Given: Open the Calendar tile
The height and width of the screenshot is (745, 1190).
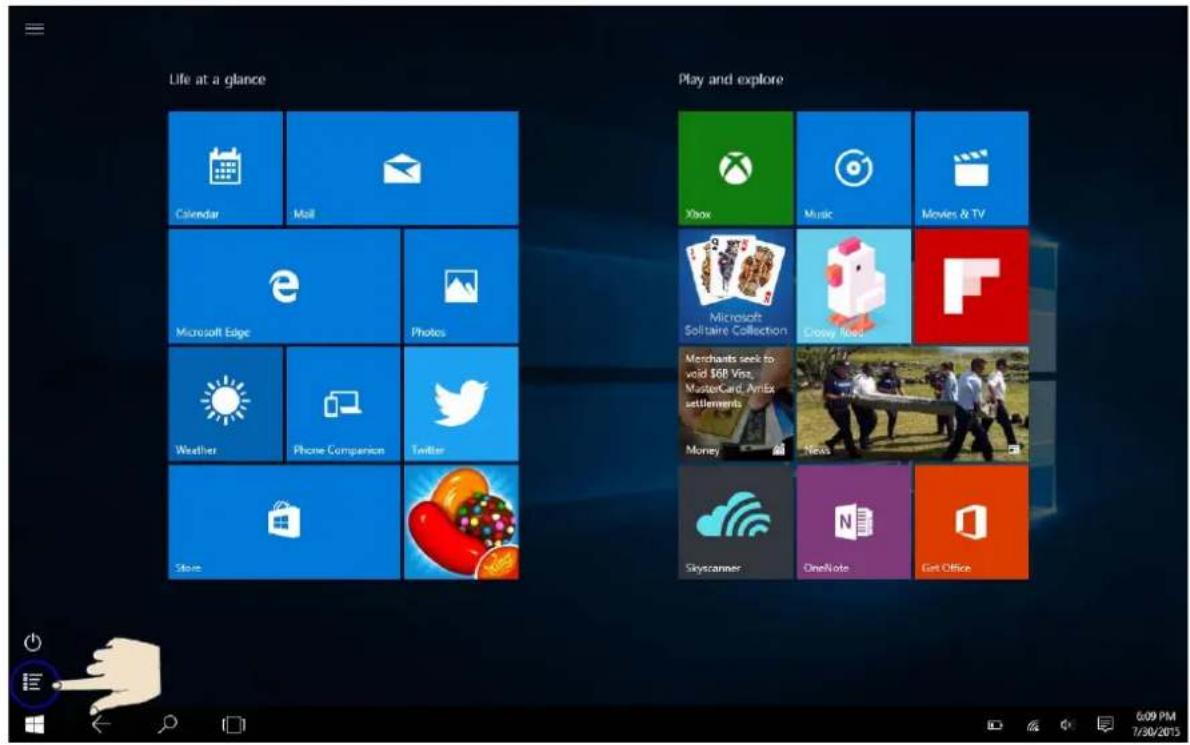Looking at the screenshot, I should pos(225,168).
